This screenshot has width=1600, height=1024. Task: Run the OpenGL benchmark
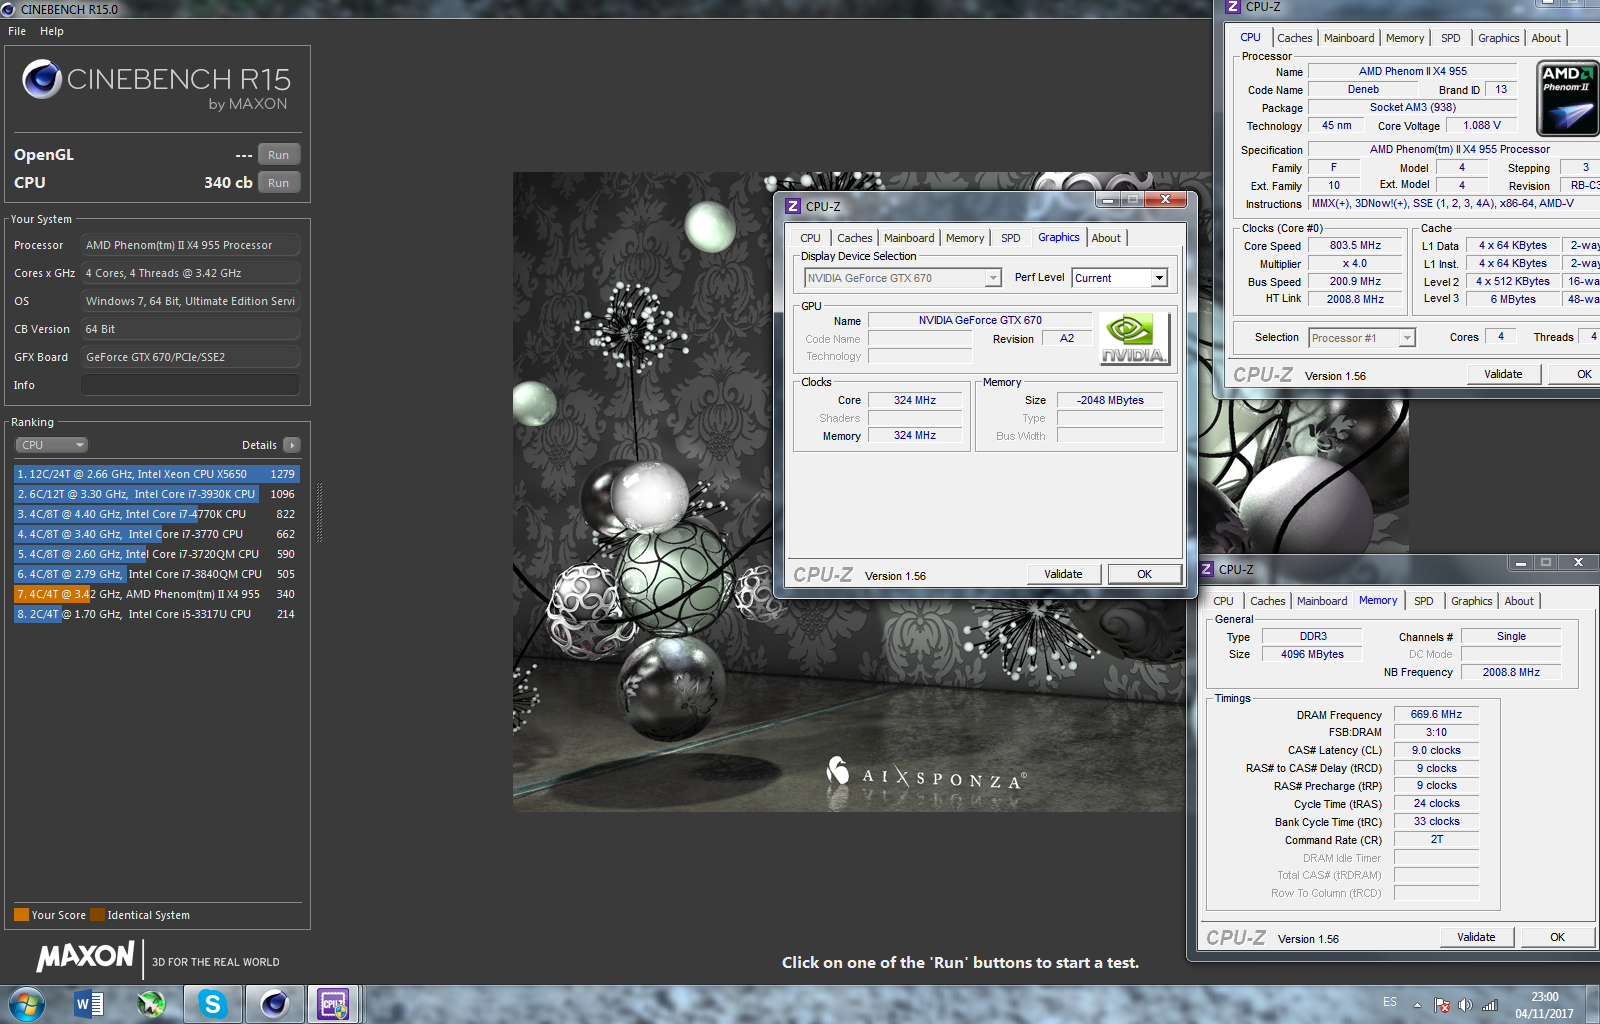click(279, 155)
